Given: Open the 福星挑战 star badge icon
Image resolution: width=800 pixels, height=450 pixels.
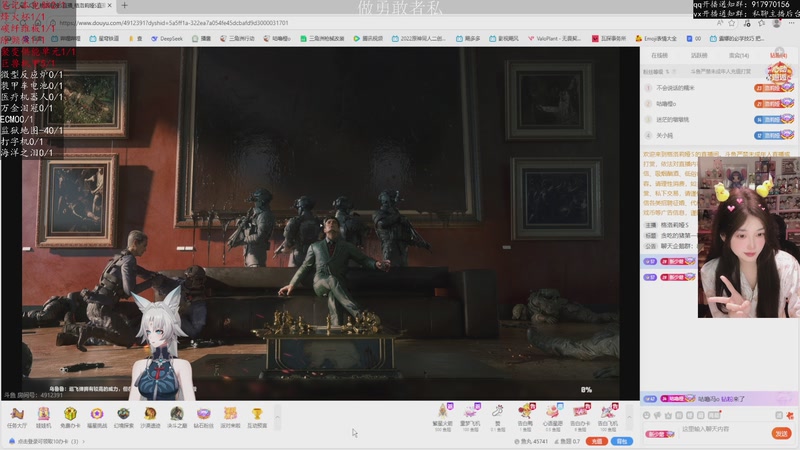Looking at the screenshot, I should tap(96, 417).
